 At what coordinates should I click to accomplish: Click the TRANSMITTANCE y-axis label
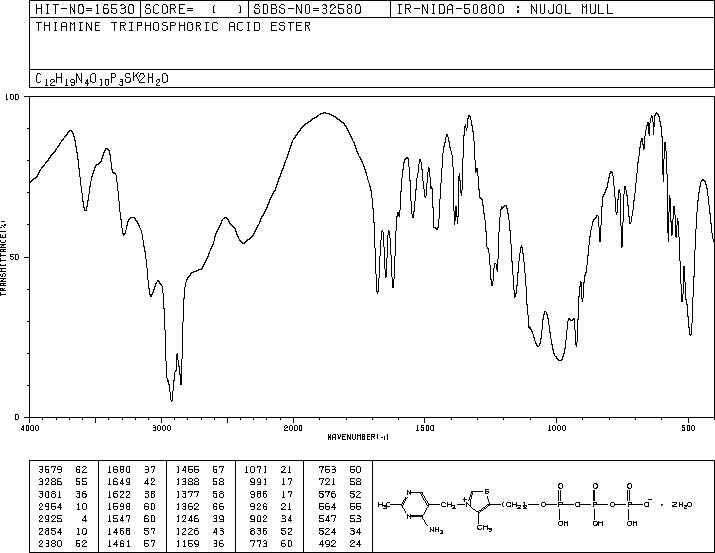pyautogui.click(x=3, y=258)
